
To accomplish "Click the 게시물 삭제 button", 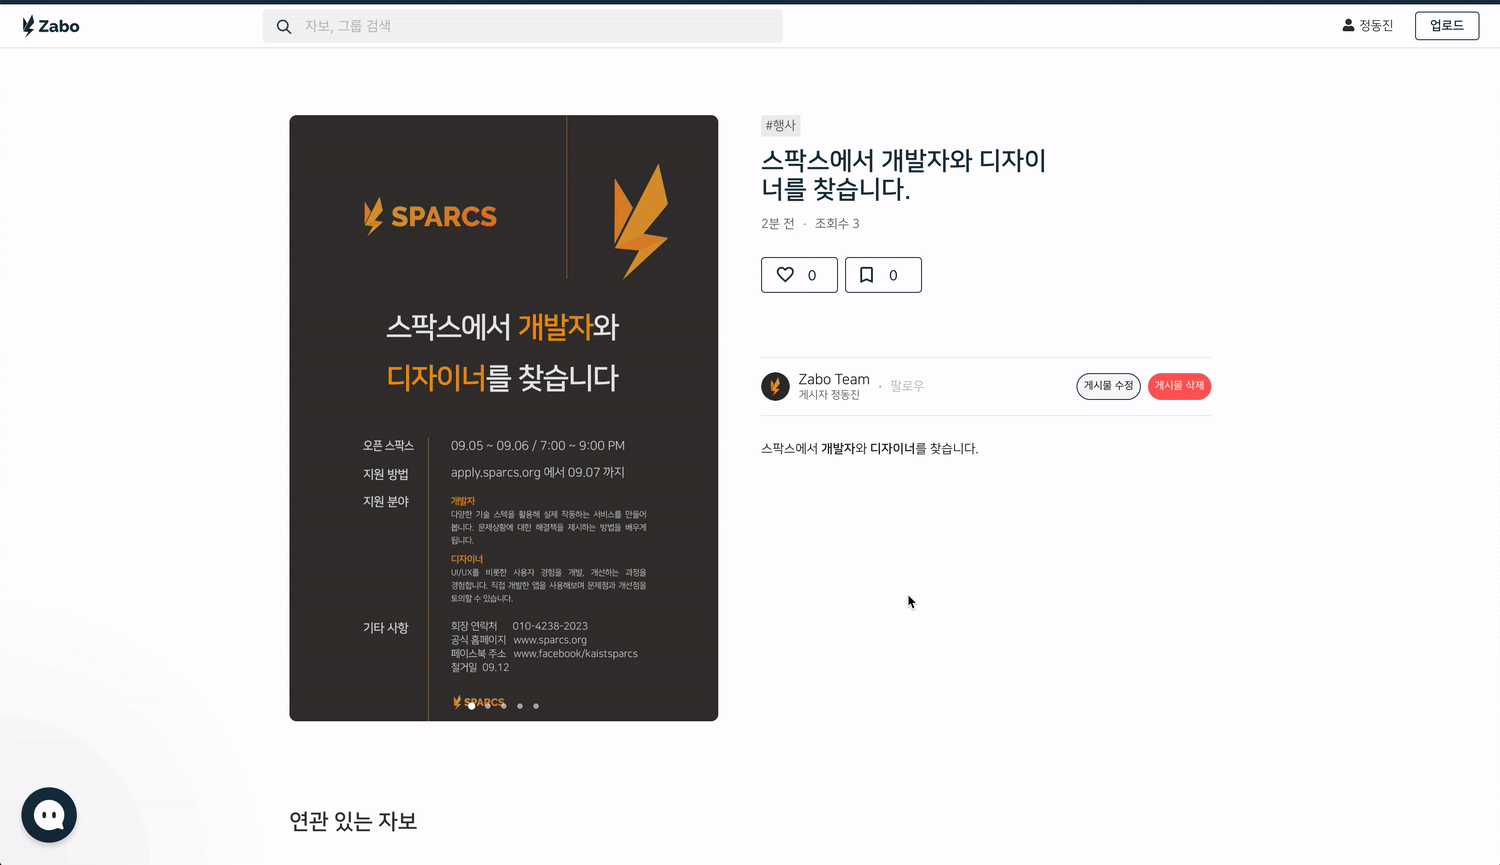I will coord(1179,386).
